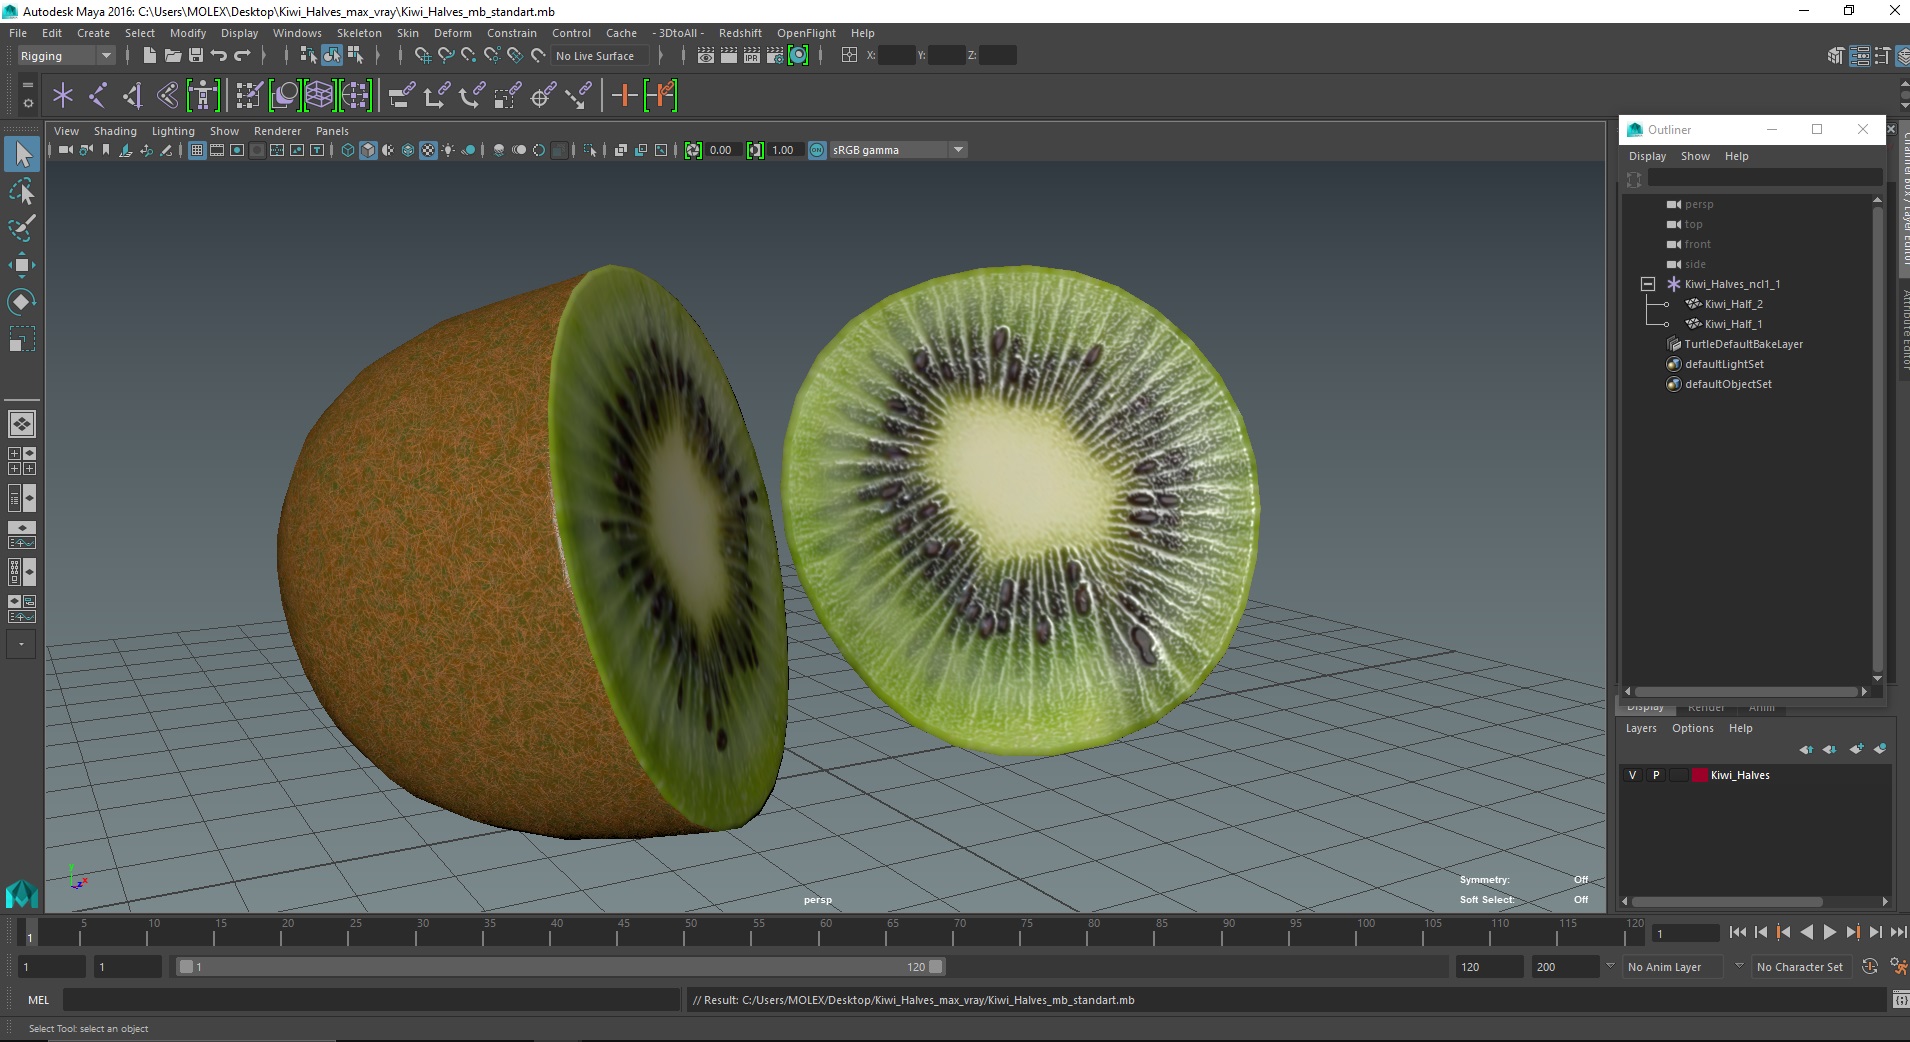Open the sRGB gamma dropdown
Screen dimensions: 1910x1042
[898, 150]
